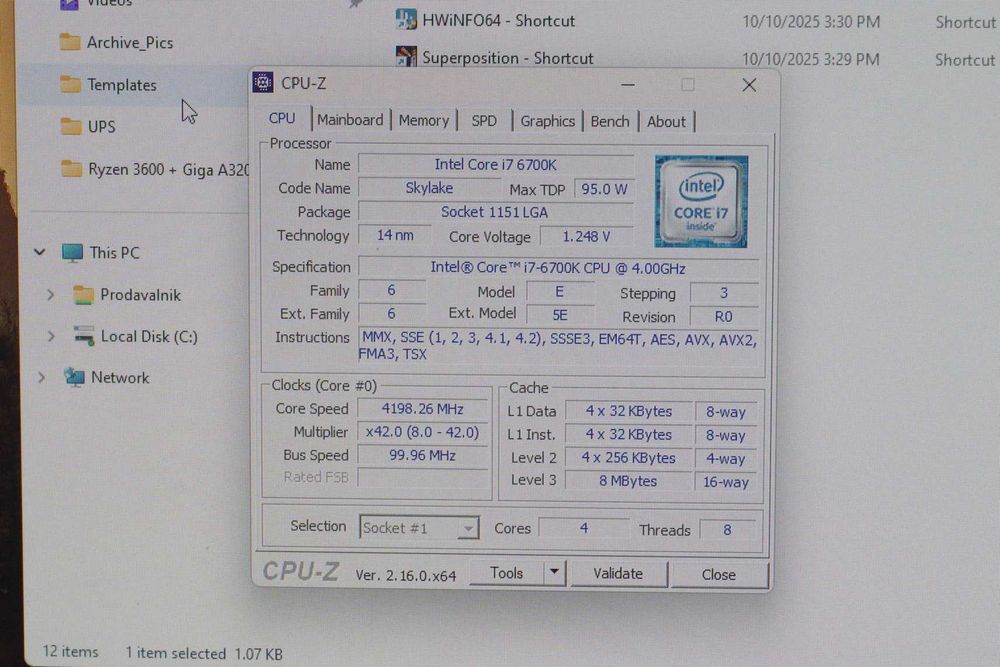Open the Templates folder in sidebar
The width and height of the screenshot is (1000, 667).
click(x=122, y=85)
